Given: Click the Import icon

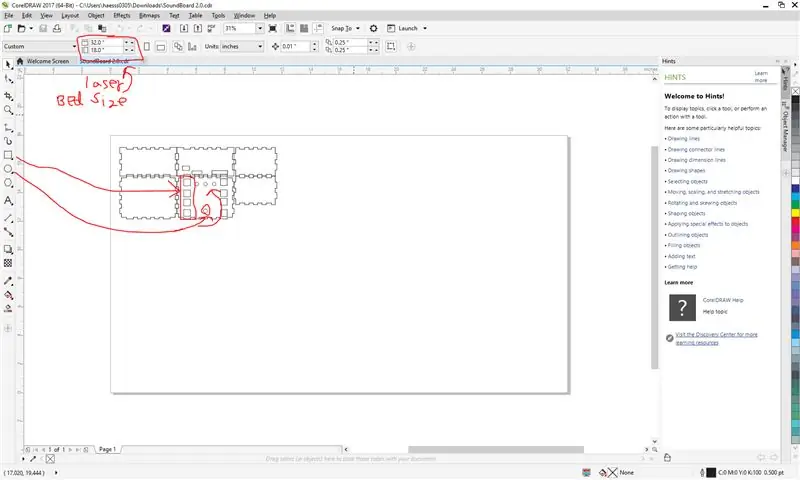Looking at the screenshot, I should click(184, 29).
